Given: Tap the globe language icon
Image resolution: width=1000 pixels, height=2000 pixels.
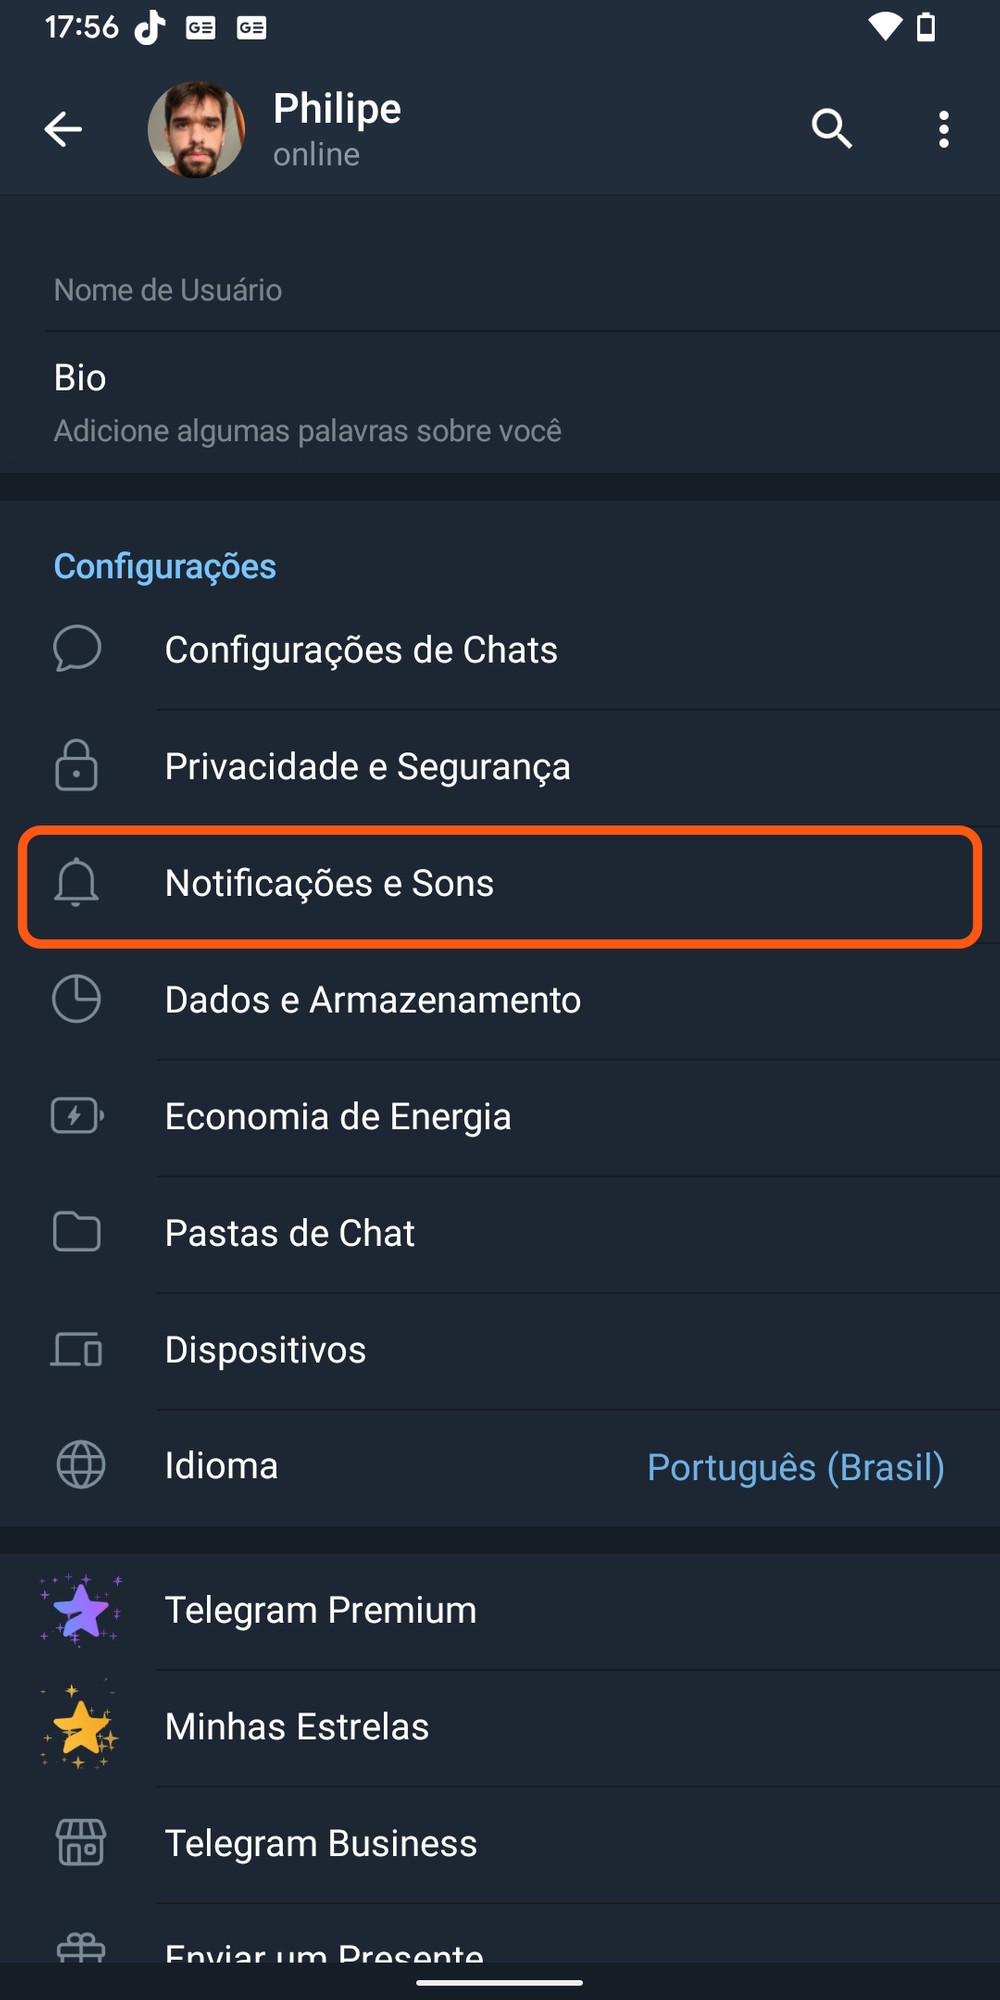Looking at the screenshot, I should [80, 1466].
